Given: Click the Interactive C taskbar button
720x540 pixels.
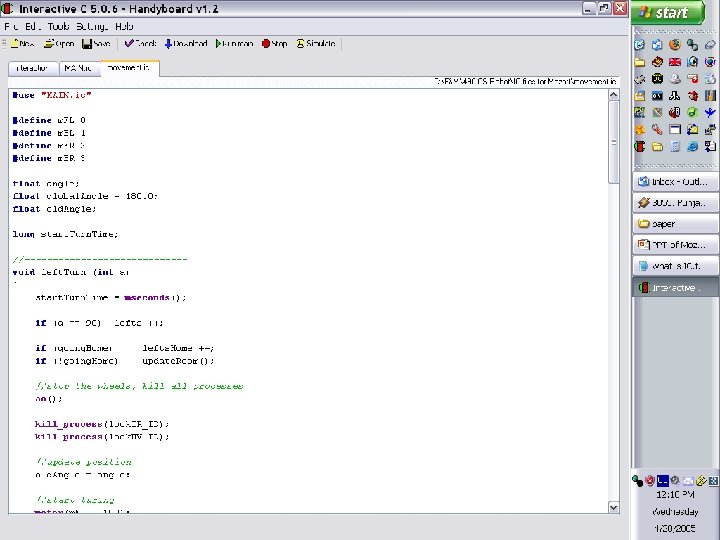Looking at the screenshot, I should pyautogui.click(x=675, y=287).
